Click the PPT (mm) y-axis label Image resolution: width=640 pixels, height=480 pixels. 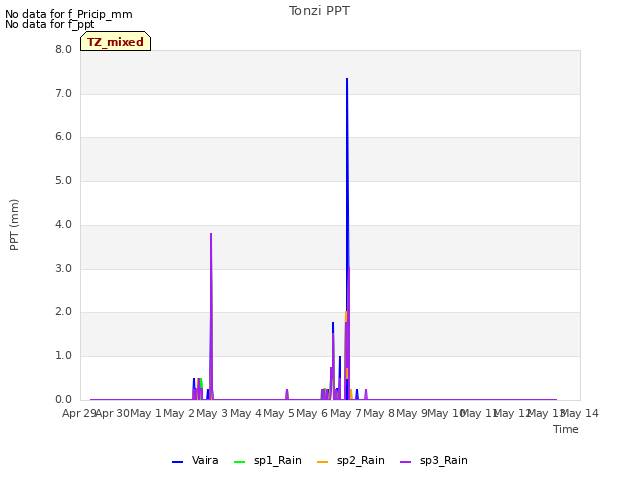[14, 225]
